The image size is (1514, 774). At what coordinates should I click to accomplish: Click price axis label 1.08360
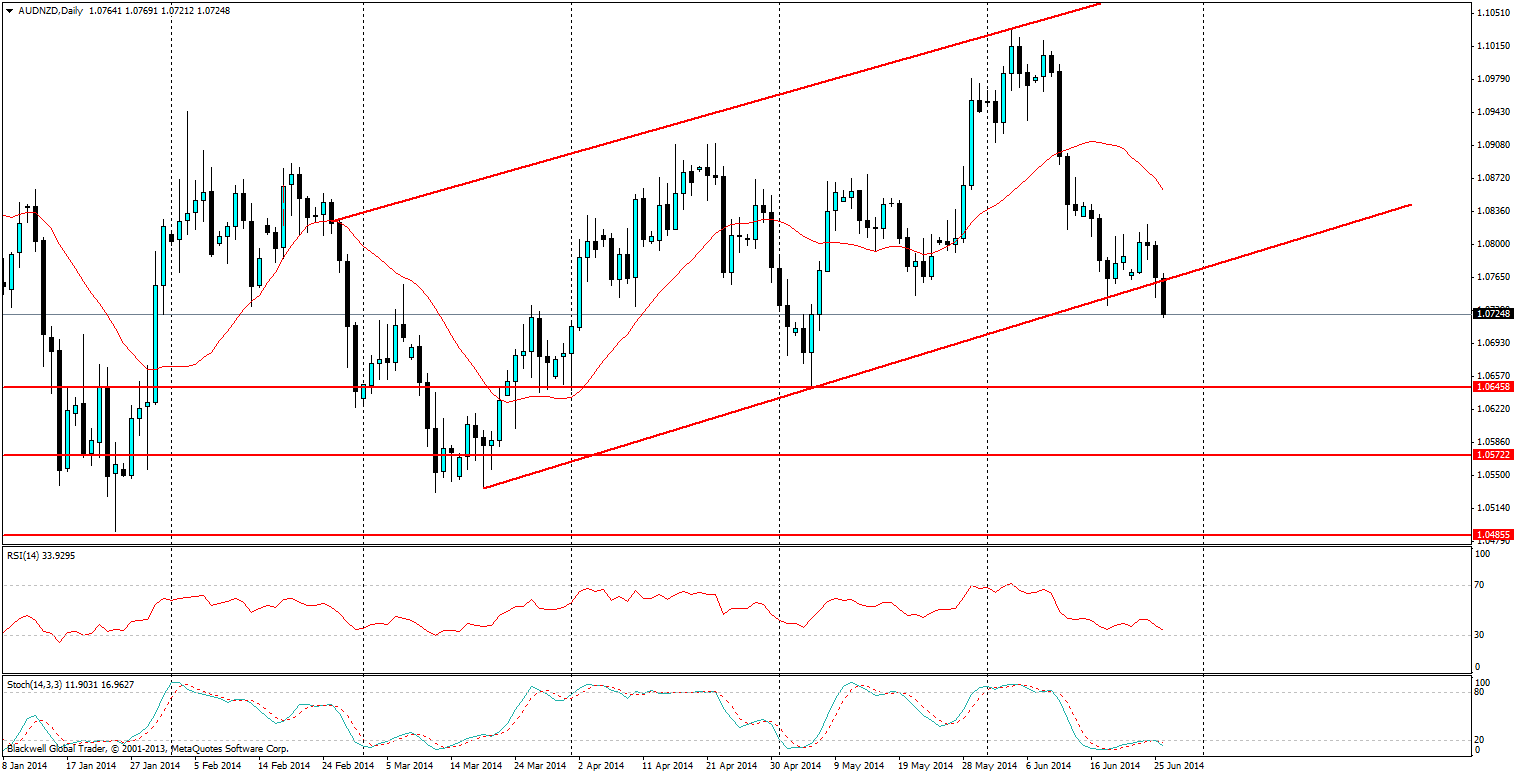(1493, 211)
